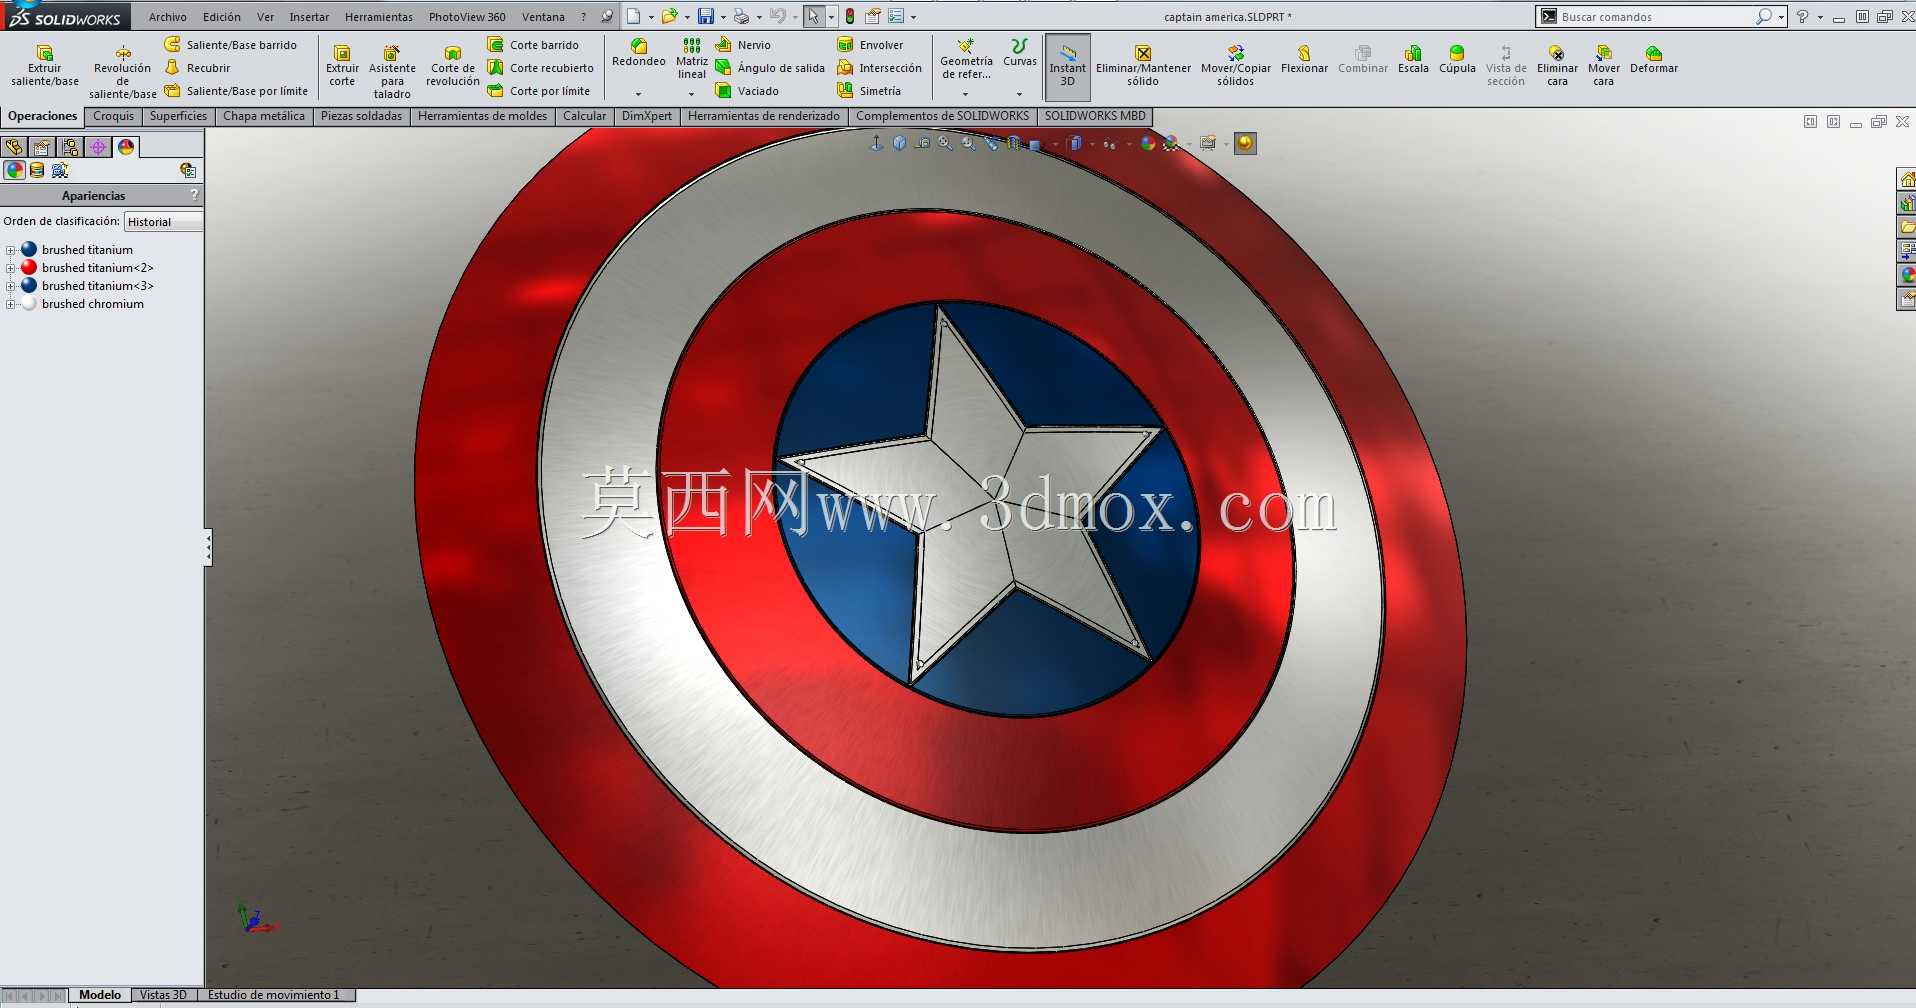
Task: Click the Apariencias help question mark
Action: point(194,195)
